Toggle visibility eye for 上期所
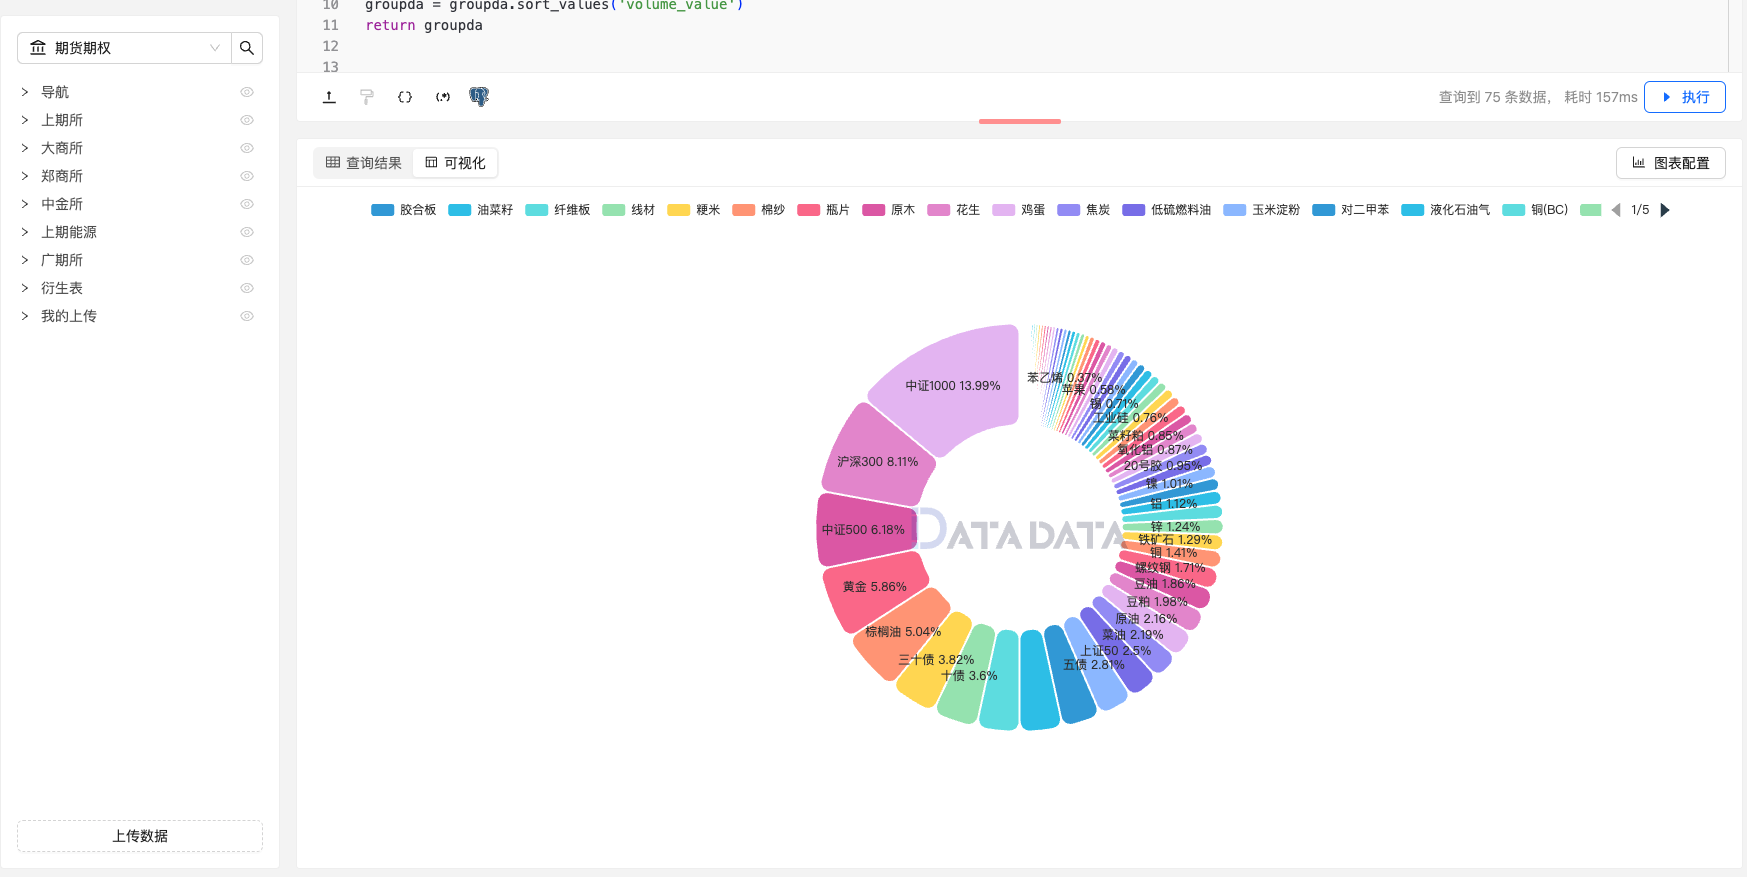Image resolution: width=1747 pixels, height=877 pixels. click(x=247, y=120)
